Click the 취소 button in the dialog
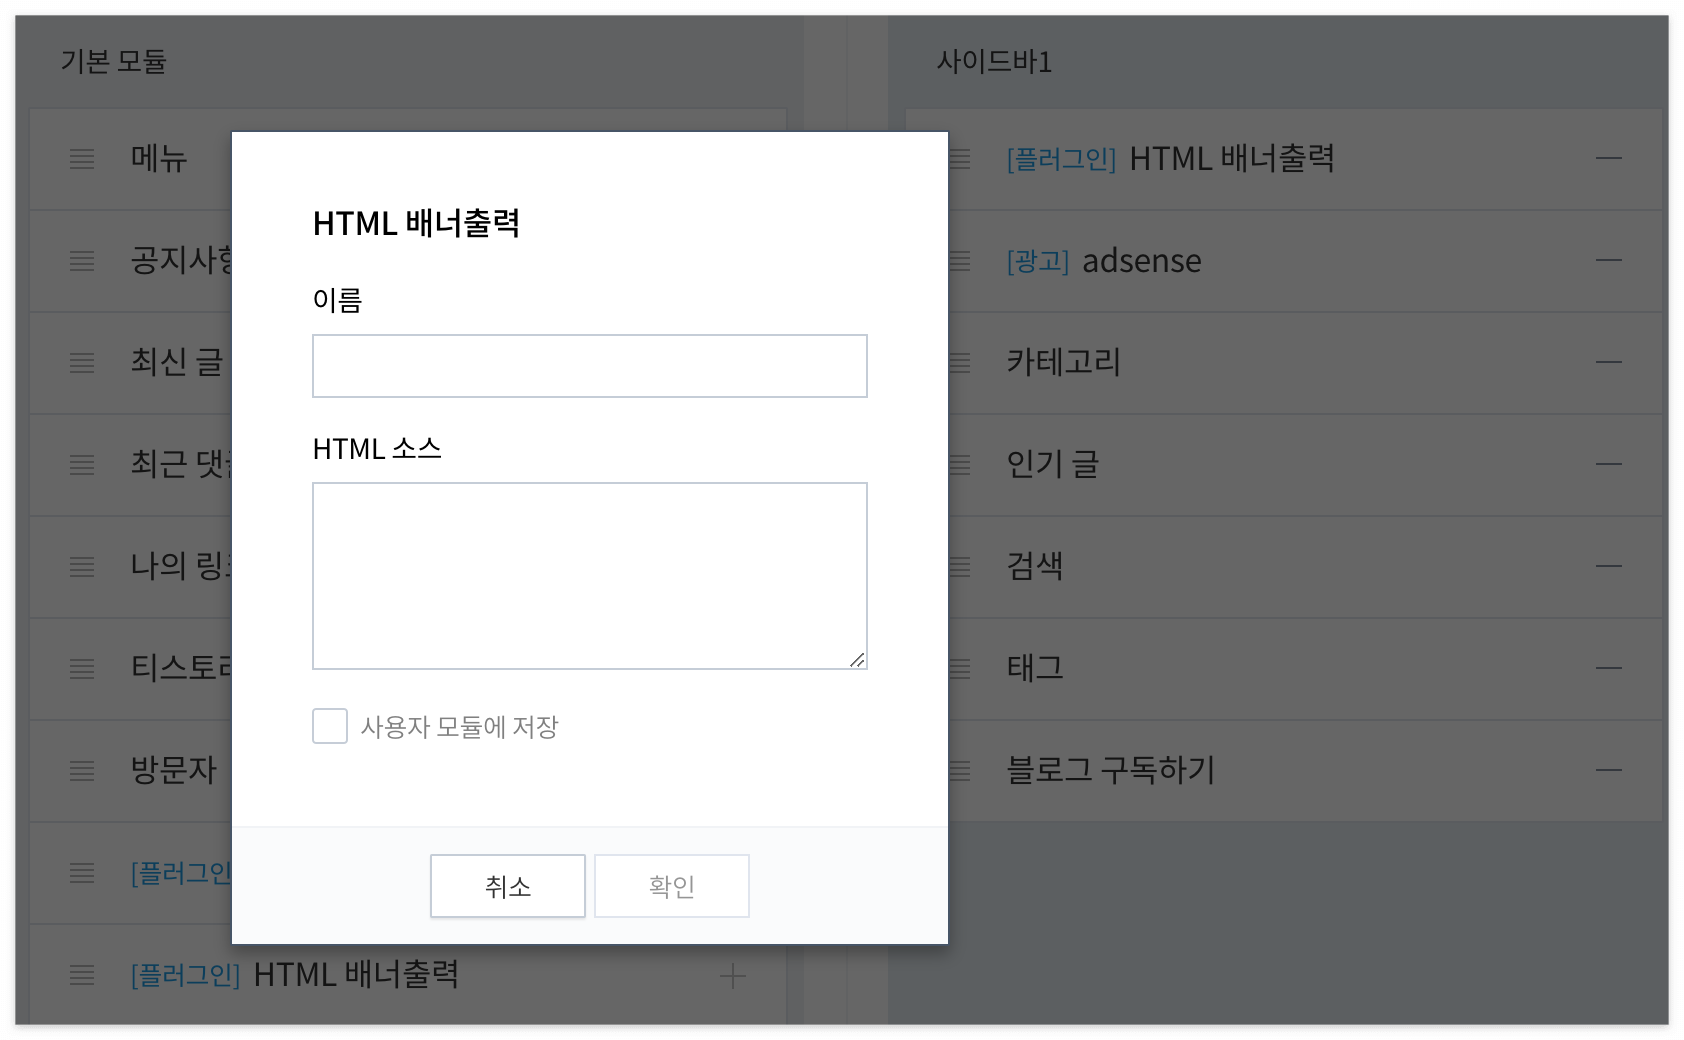1684x1040 pixels. 507,885
